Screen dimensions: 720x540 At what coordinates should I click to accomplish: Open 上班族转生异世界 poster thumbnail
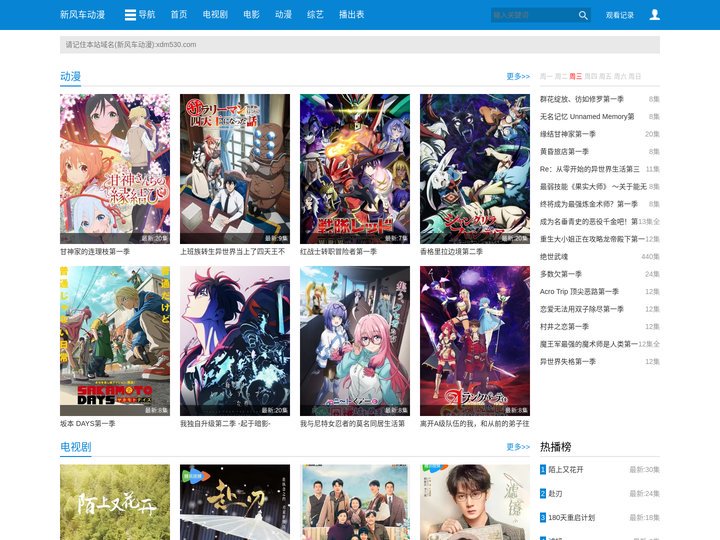point(235,169)
